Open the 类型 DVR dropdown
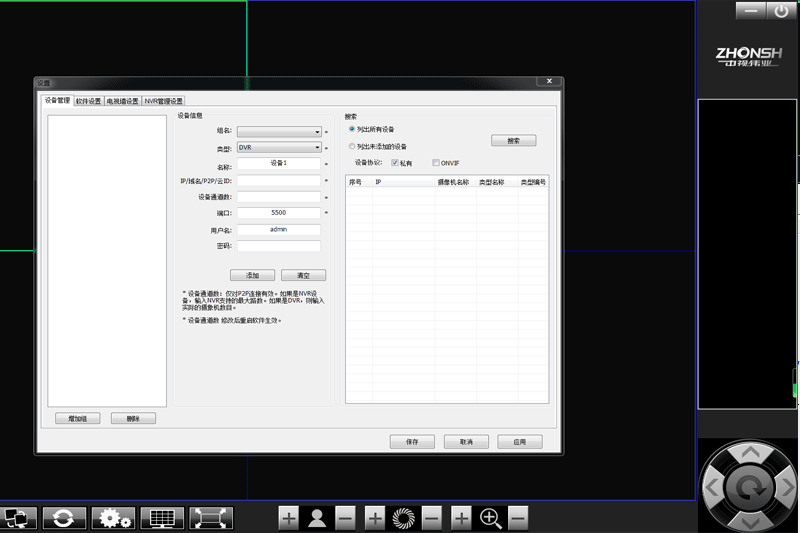The width and height of the screenshot is (800, 533). [x=279, y=147]
